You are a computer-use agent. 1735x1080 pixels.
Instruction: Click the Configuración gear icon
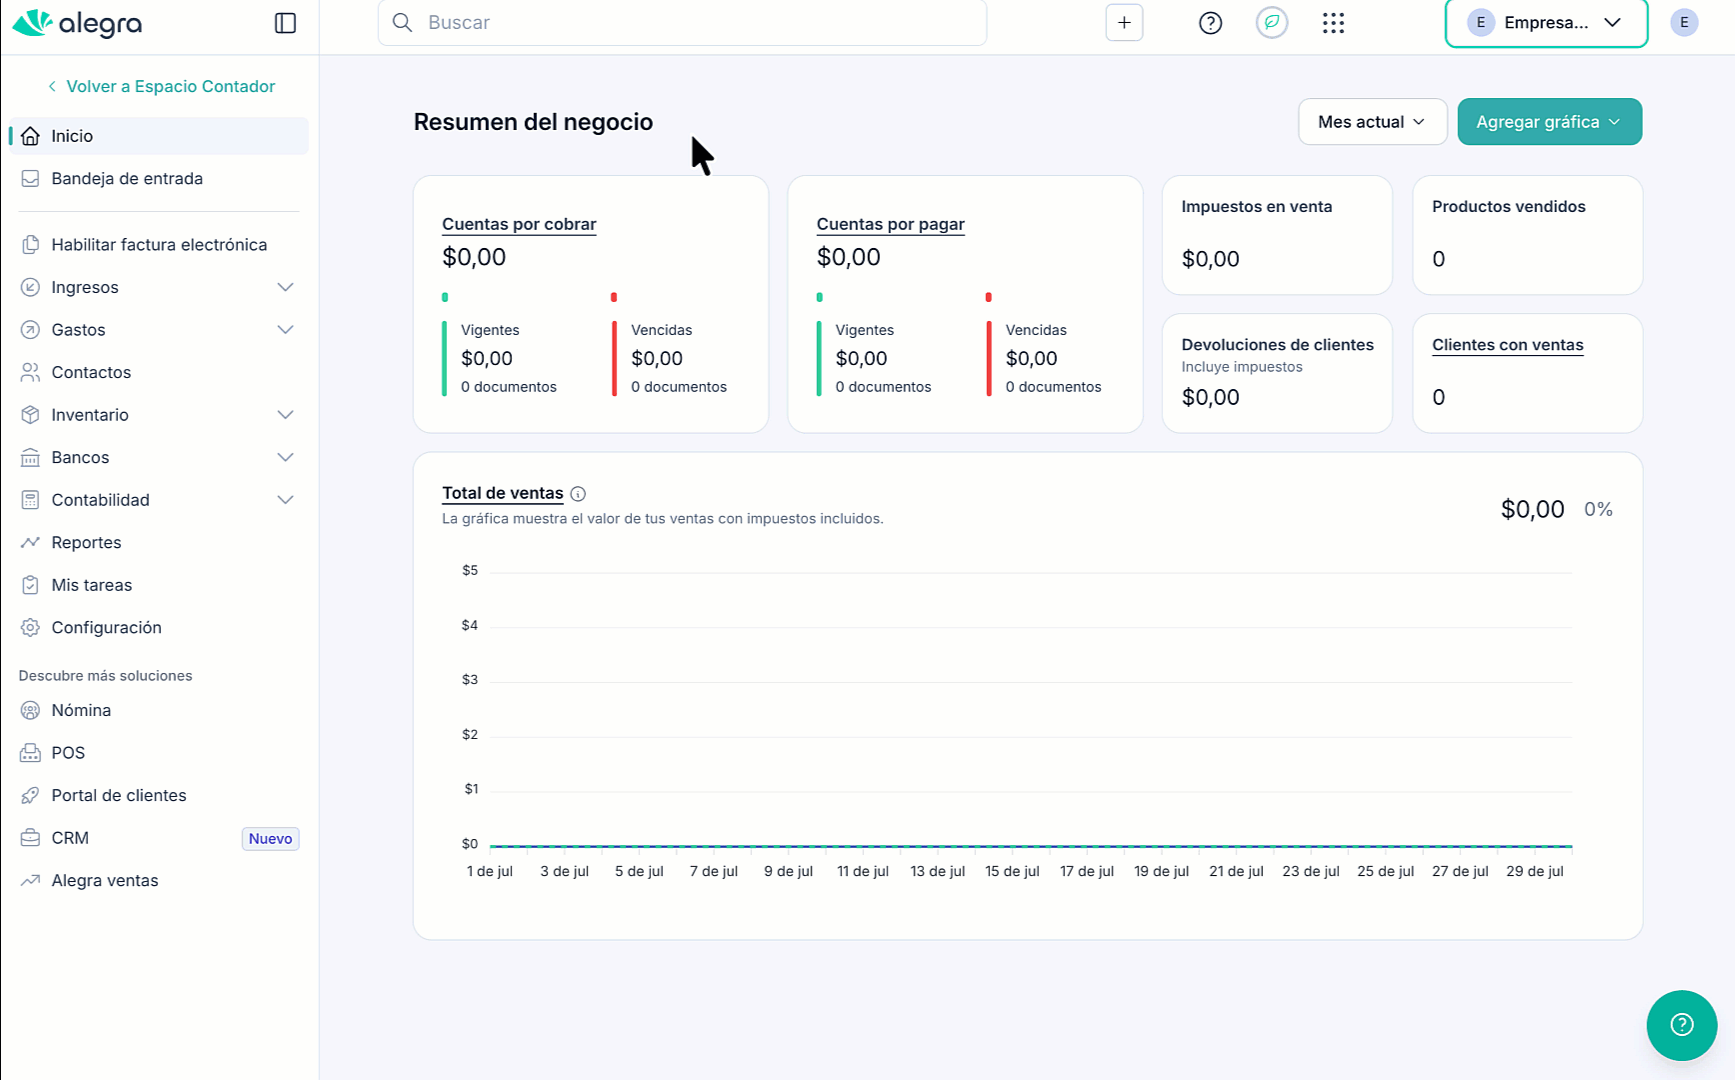pyautogui.click(x=31, y=627)
